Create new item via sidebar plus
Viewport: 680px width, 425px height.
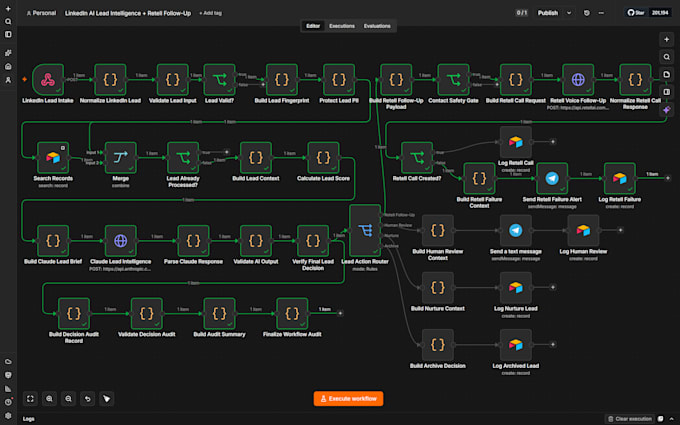pyautogui.click(x=8, y=9)
